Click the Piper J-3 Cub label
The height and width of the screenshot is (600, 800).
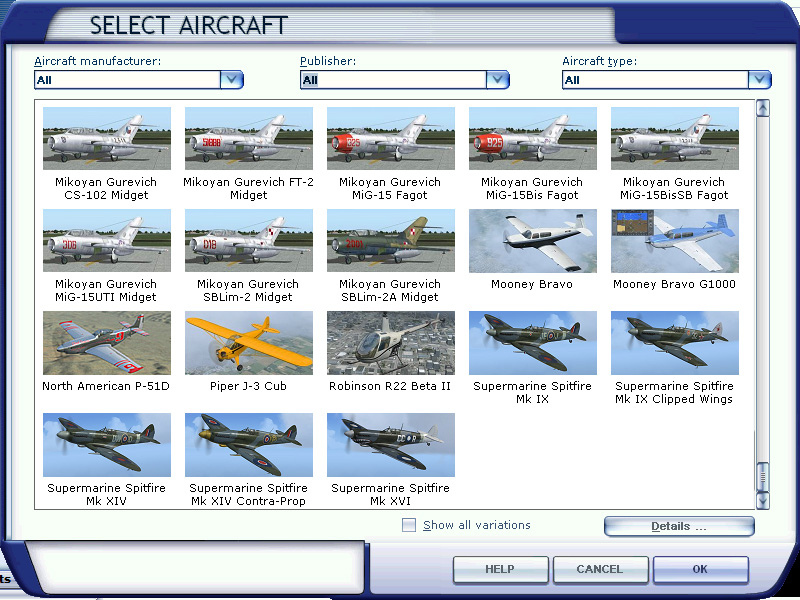248,386
